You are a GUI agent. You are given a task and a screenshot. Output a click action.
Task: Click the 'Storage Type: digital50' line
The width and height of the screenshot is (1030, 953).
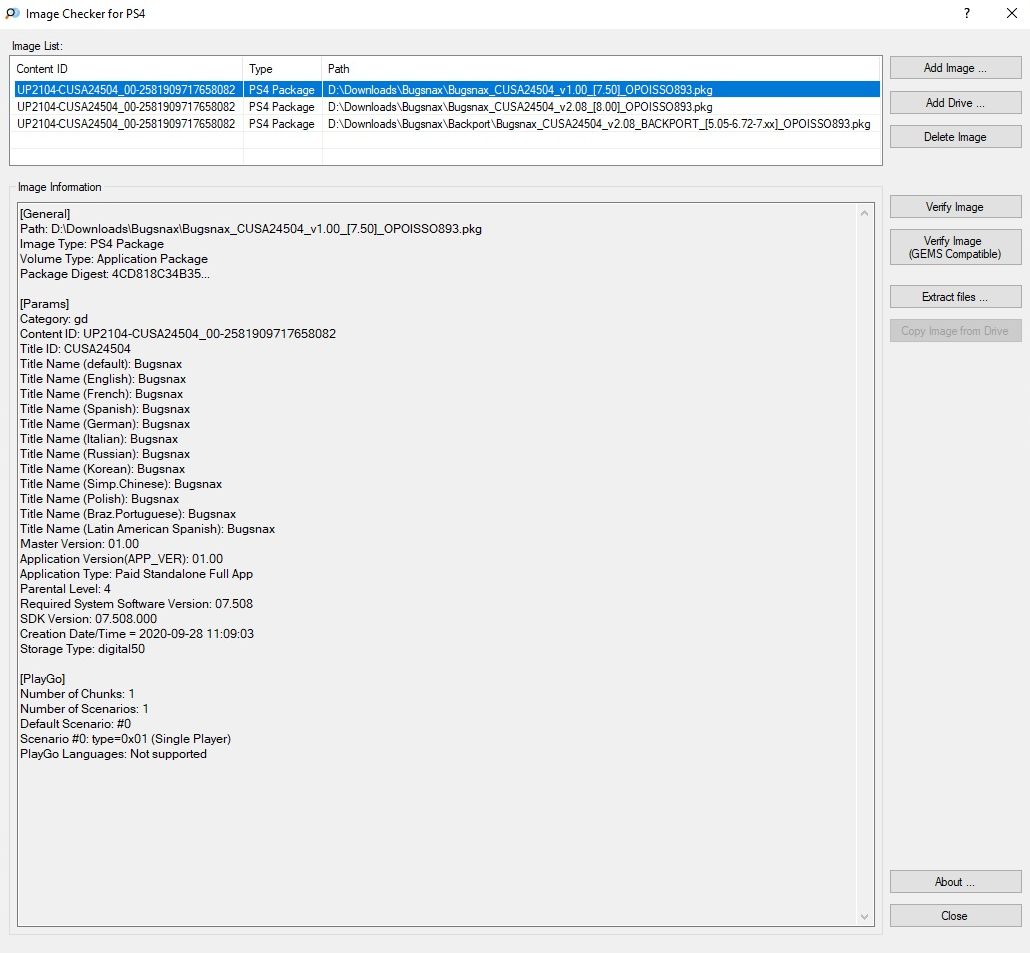coord(83,649)
